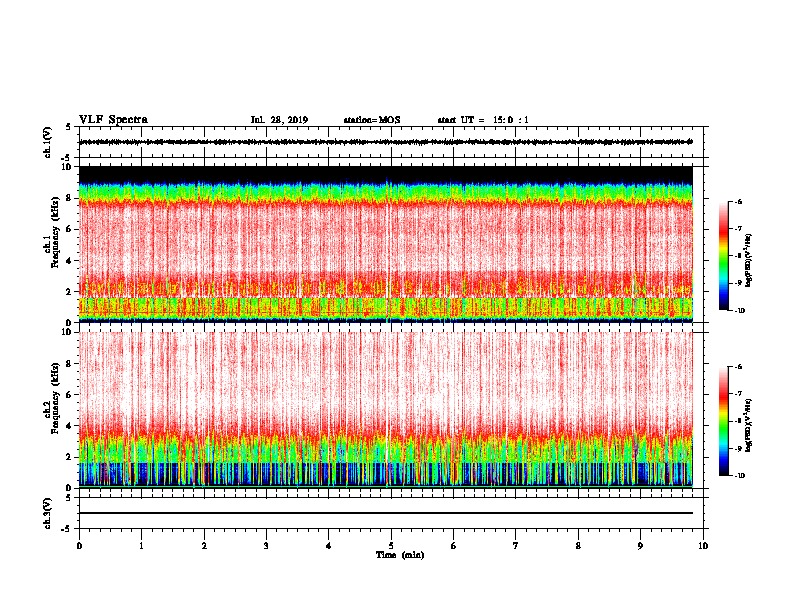Click the ch.1 voltage waveform trace
This screenshot has height=612, width=792.
pyautogui.click(x=386, y=142)
